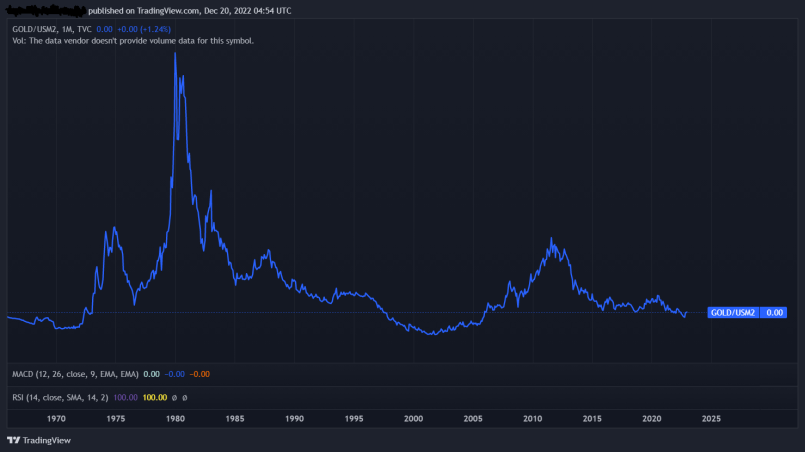Click the orange -0.00 MACD value
Viewport: 805px width, 452px height.
tap(200, 374)
